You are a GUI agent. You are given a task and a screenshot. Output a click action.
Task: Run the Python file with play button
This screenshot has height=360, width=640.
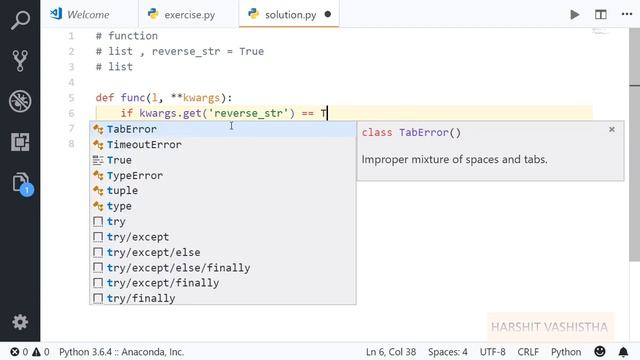click(575, 15)
